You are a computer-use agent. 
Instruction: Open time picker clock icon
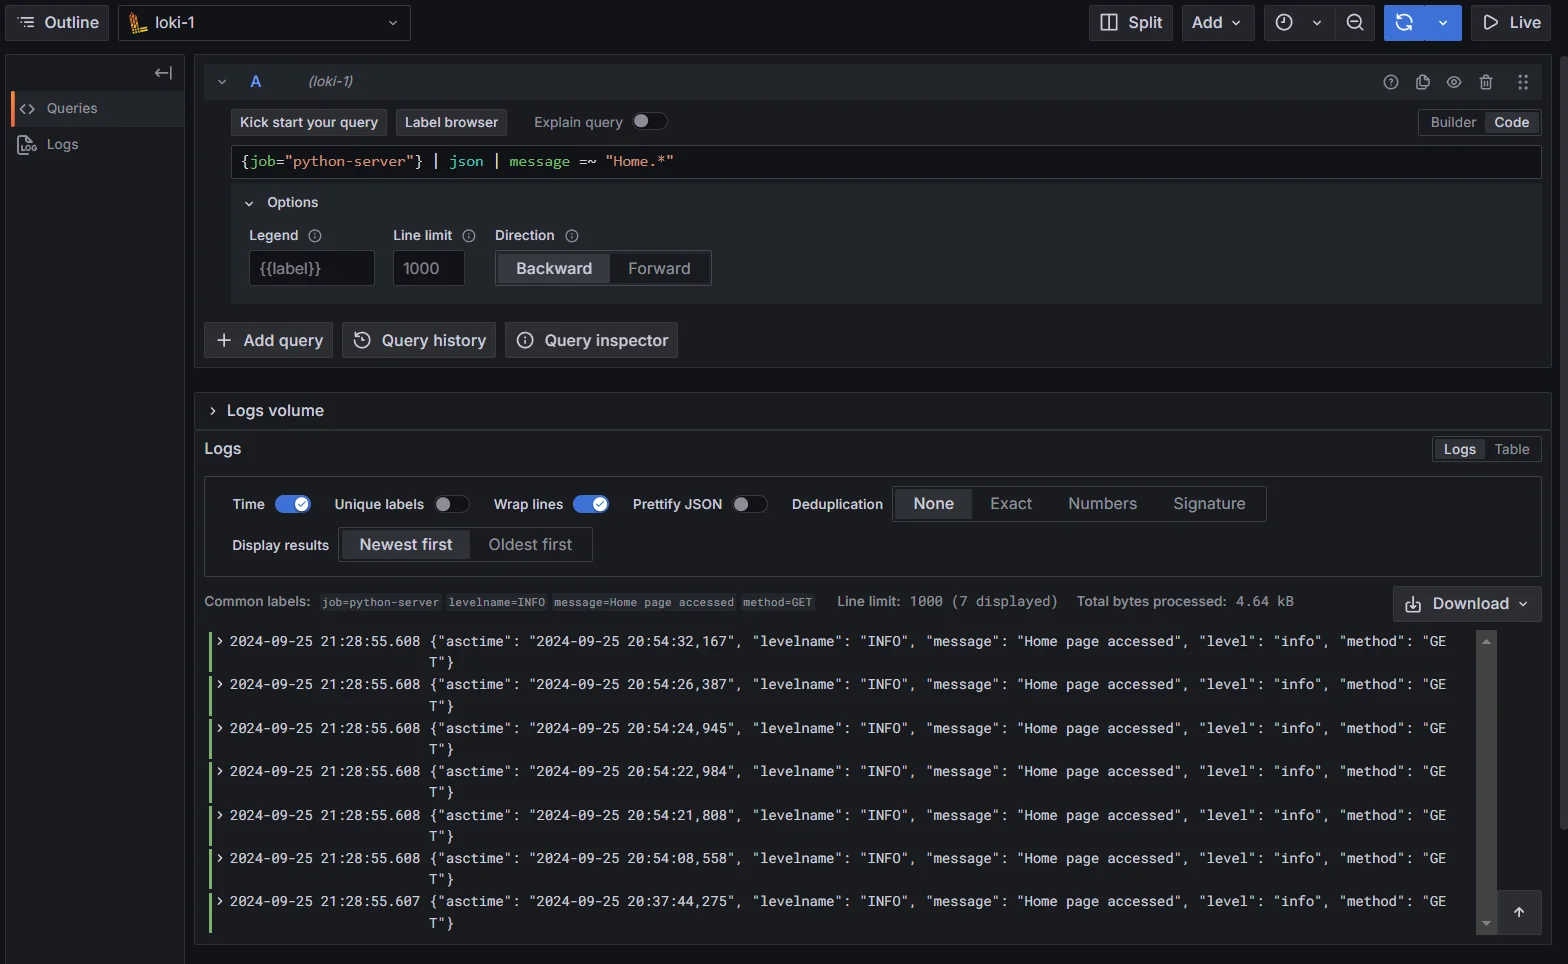pos(1284,22)
